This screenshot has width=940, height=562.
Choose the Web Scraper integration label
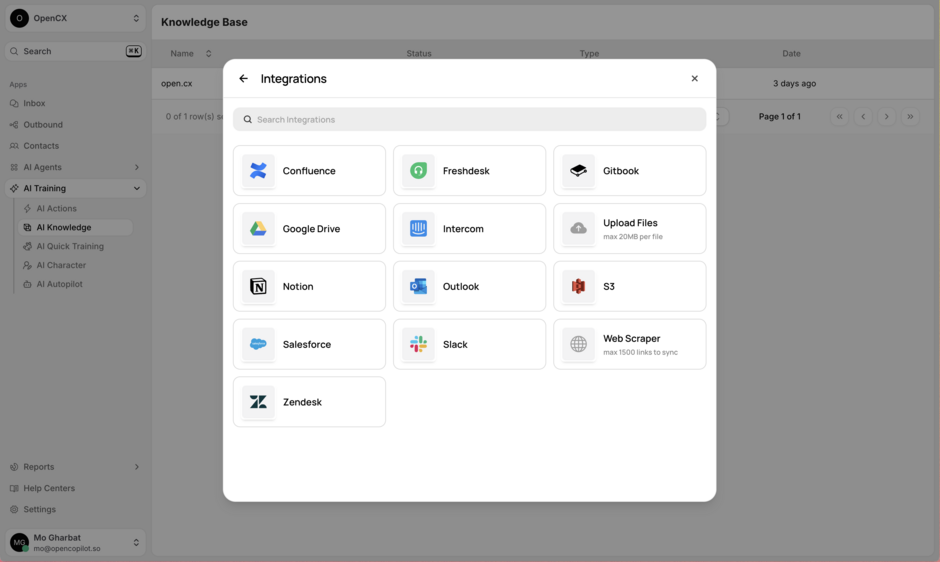pyautogui.click(x=631, y=338)
